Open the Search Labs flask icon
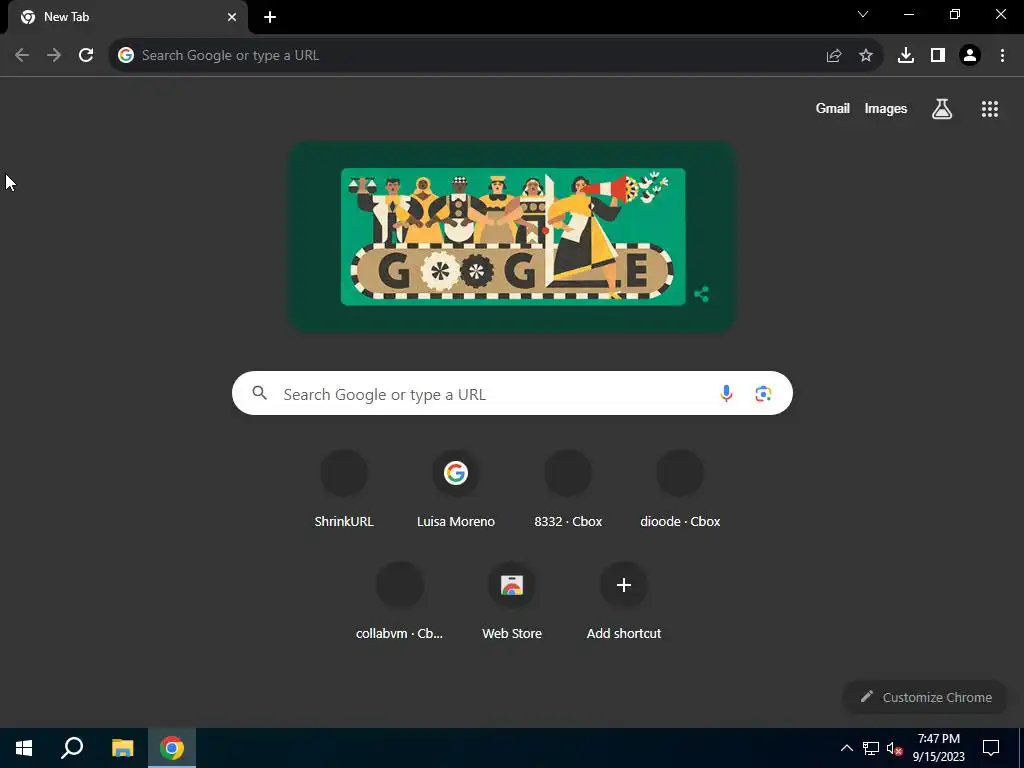Image resolution: width=1024 pixels, height=768 pixels. (942, 109)
